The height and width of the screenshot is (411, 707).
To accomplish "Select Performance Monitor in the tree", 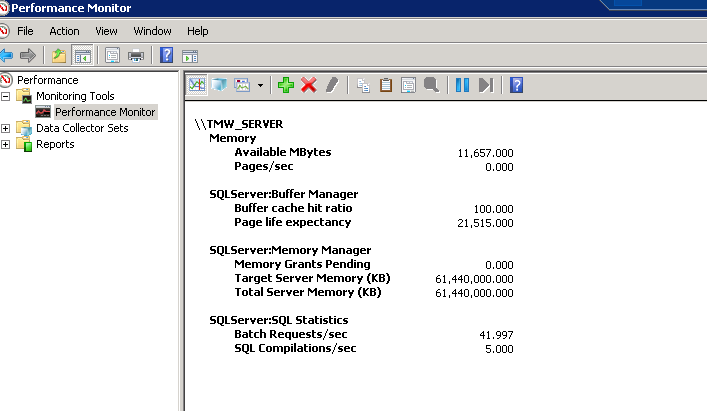I will (x=105, y=112).
